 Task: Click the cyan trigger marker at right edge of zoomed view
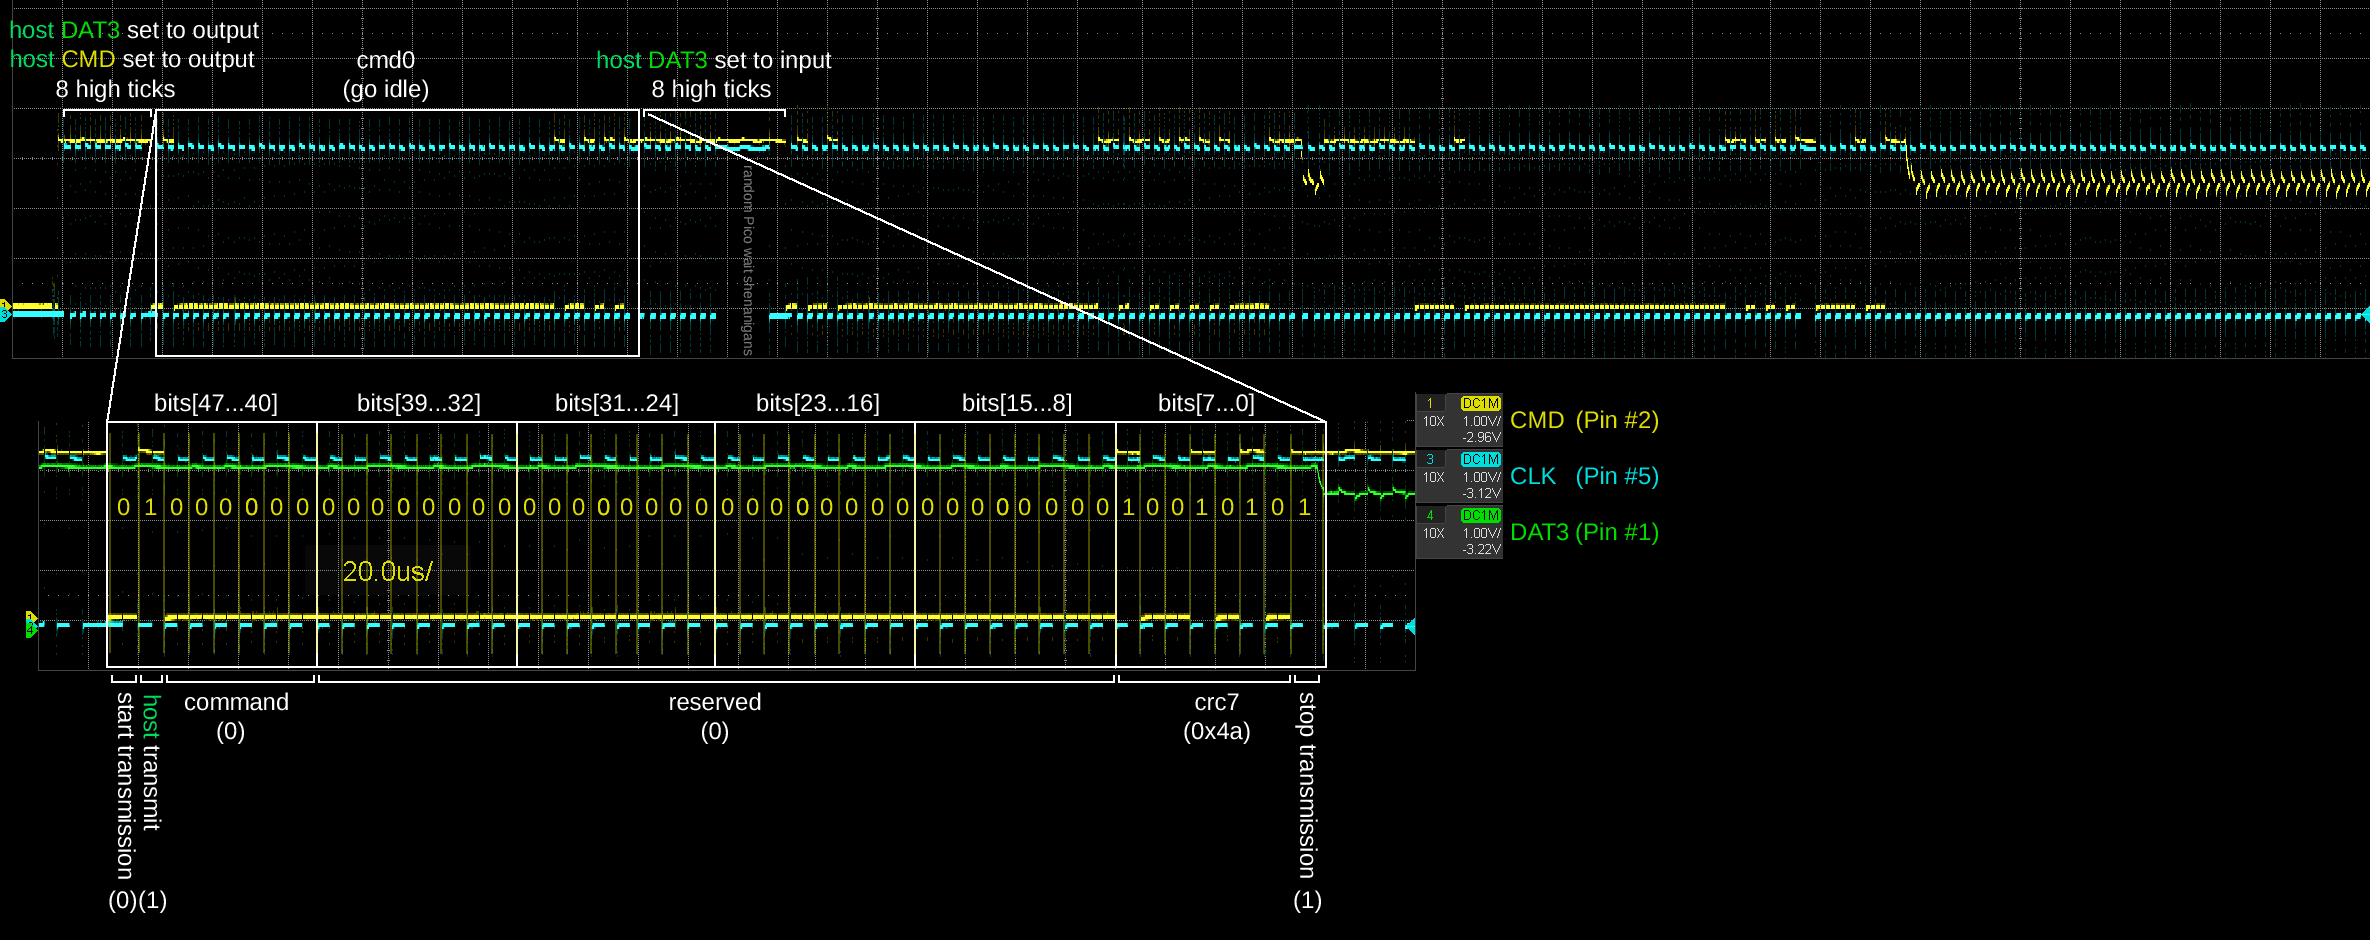tap(1410, 627)
